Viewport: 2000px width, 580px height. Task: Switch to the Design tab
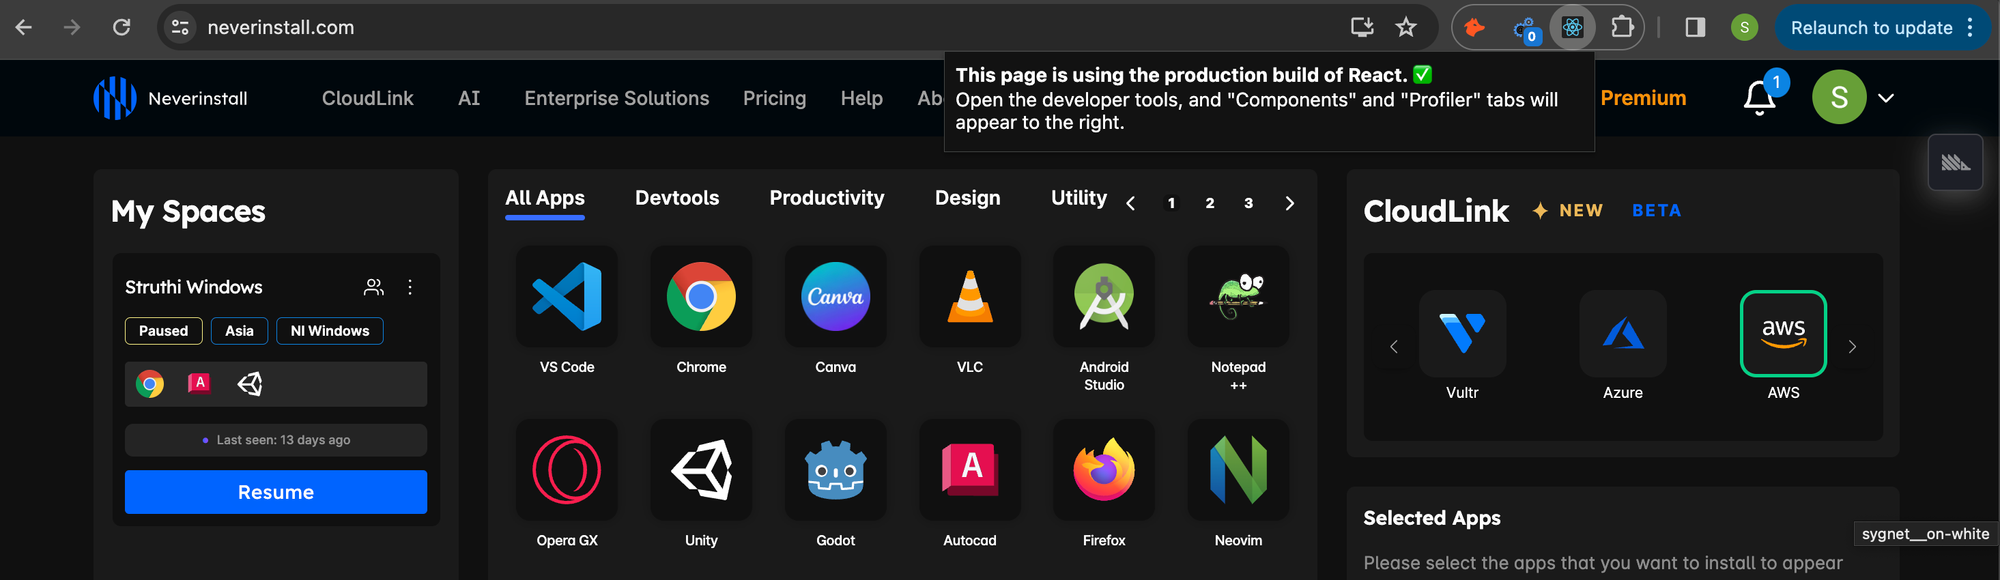pyautogui.click(x=968, y=198)
